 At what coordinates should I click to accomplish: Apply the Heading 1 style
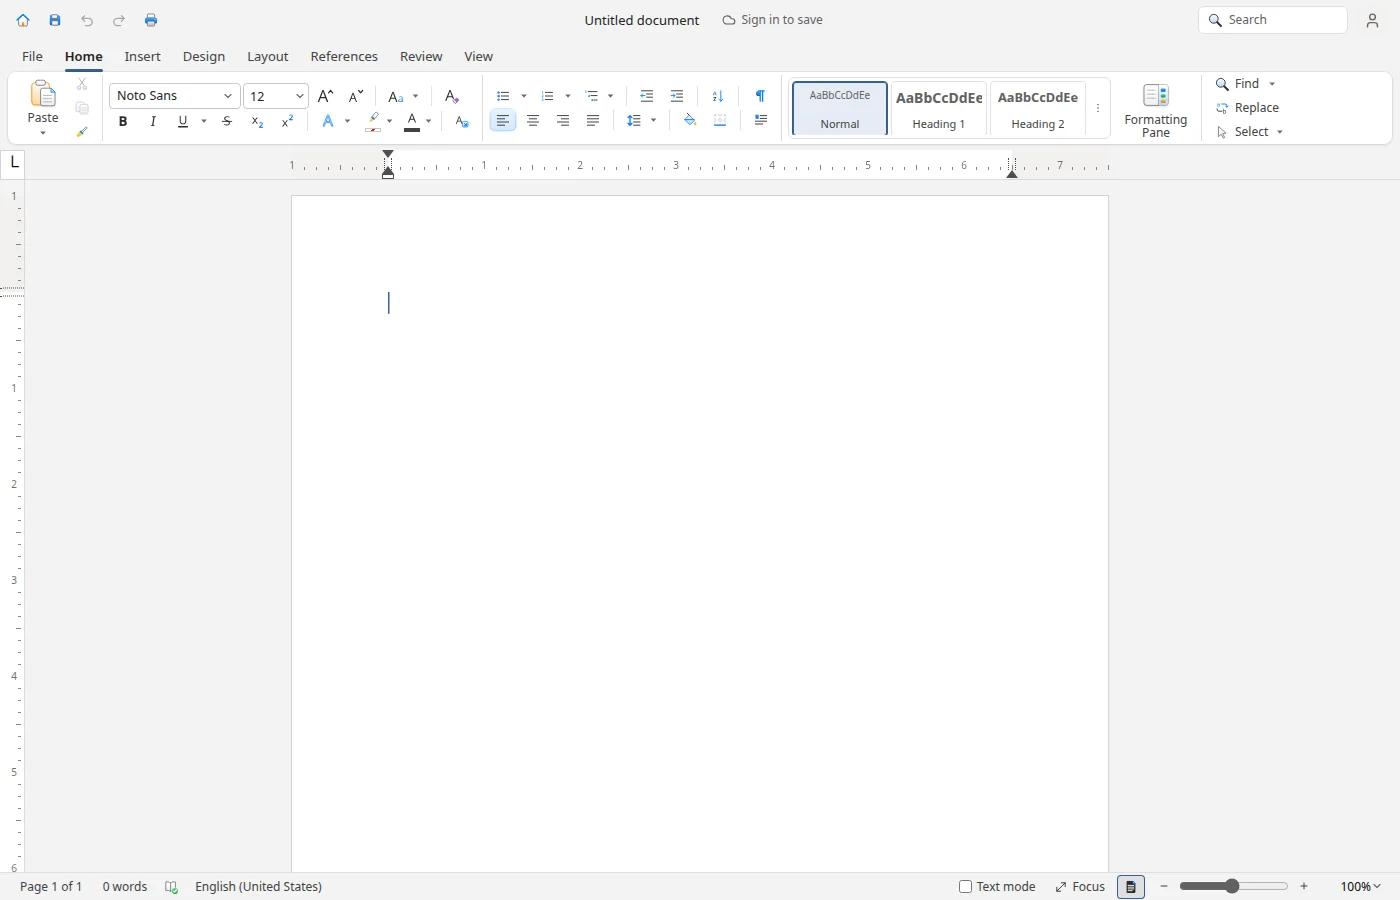tap(939, 108)
